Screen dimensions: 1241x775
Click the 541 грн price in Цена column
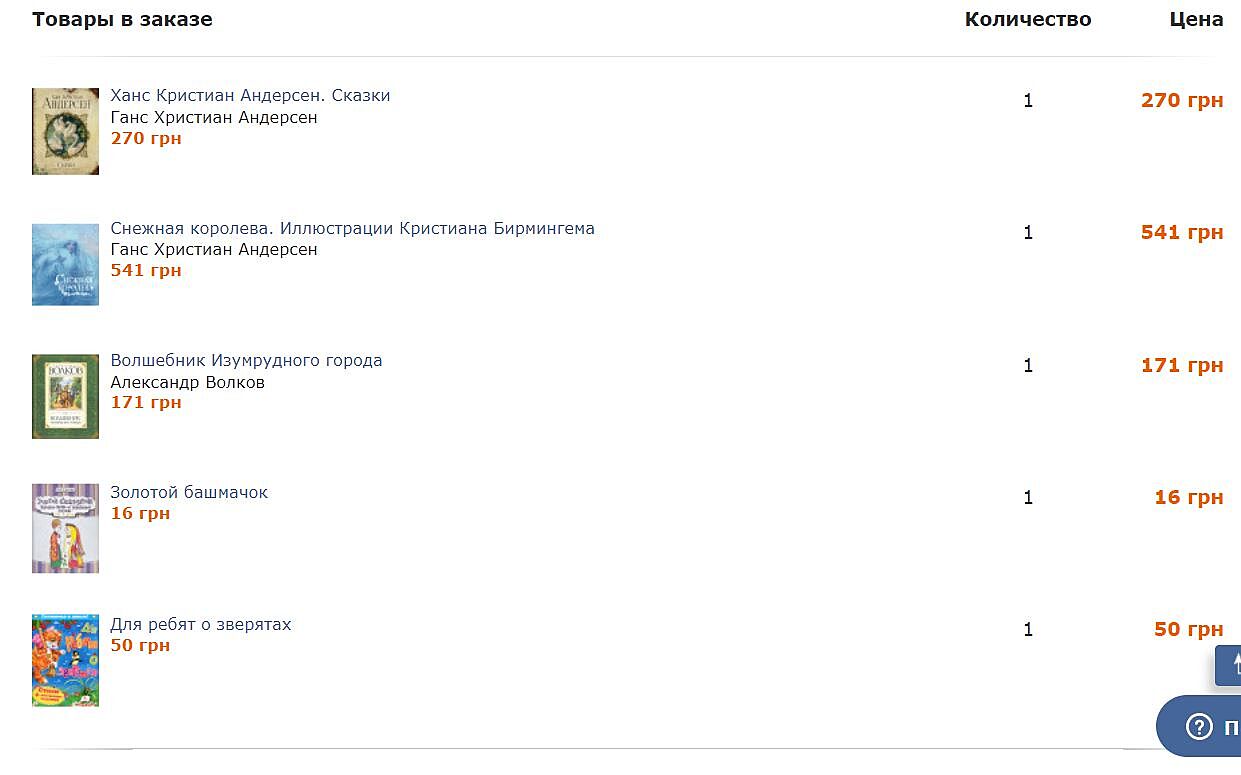(x=1181, y=232)
